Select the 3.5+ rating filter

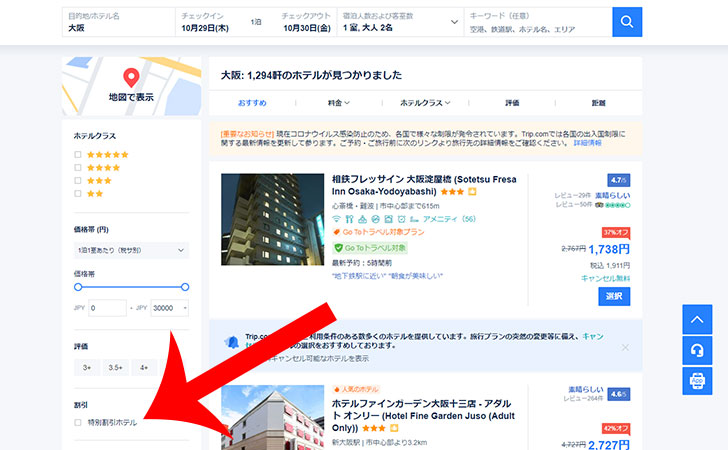click(115, 367)
